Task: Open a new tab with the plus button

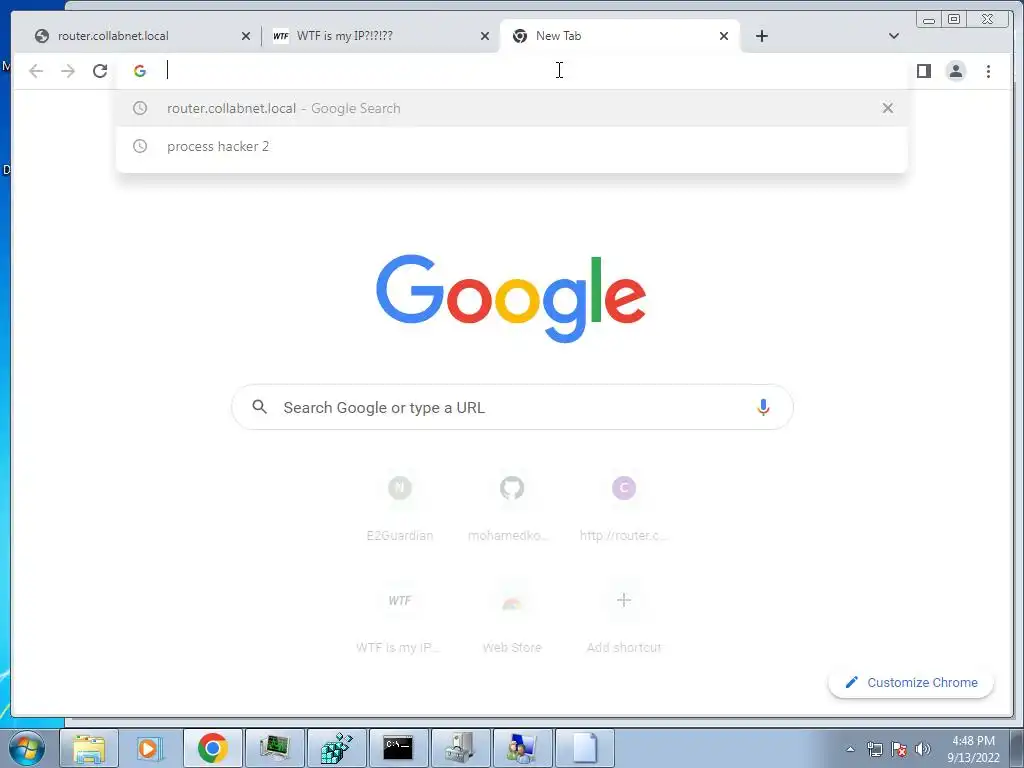Action: (761, 36)
